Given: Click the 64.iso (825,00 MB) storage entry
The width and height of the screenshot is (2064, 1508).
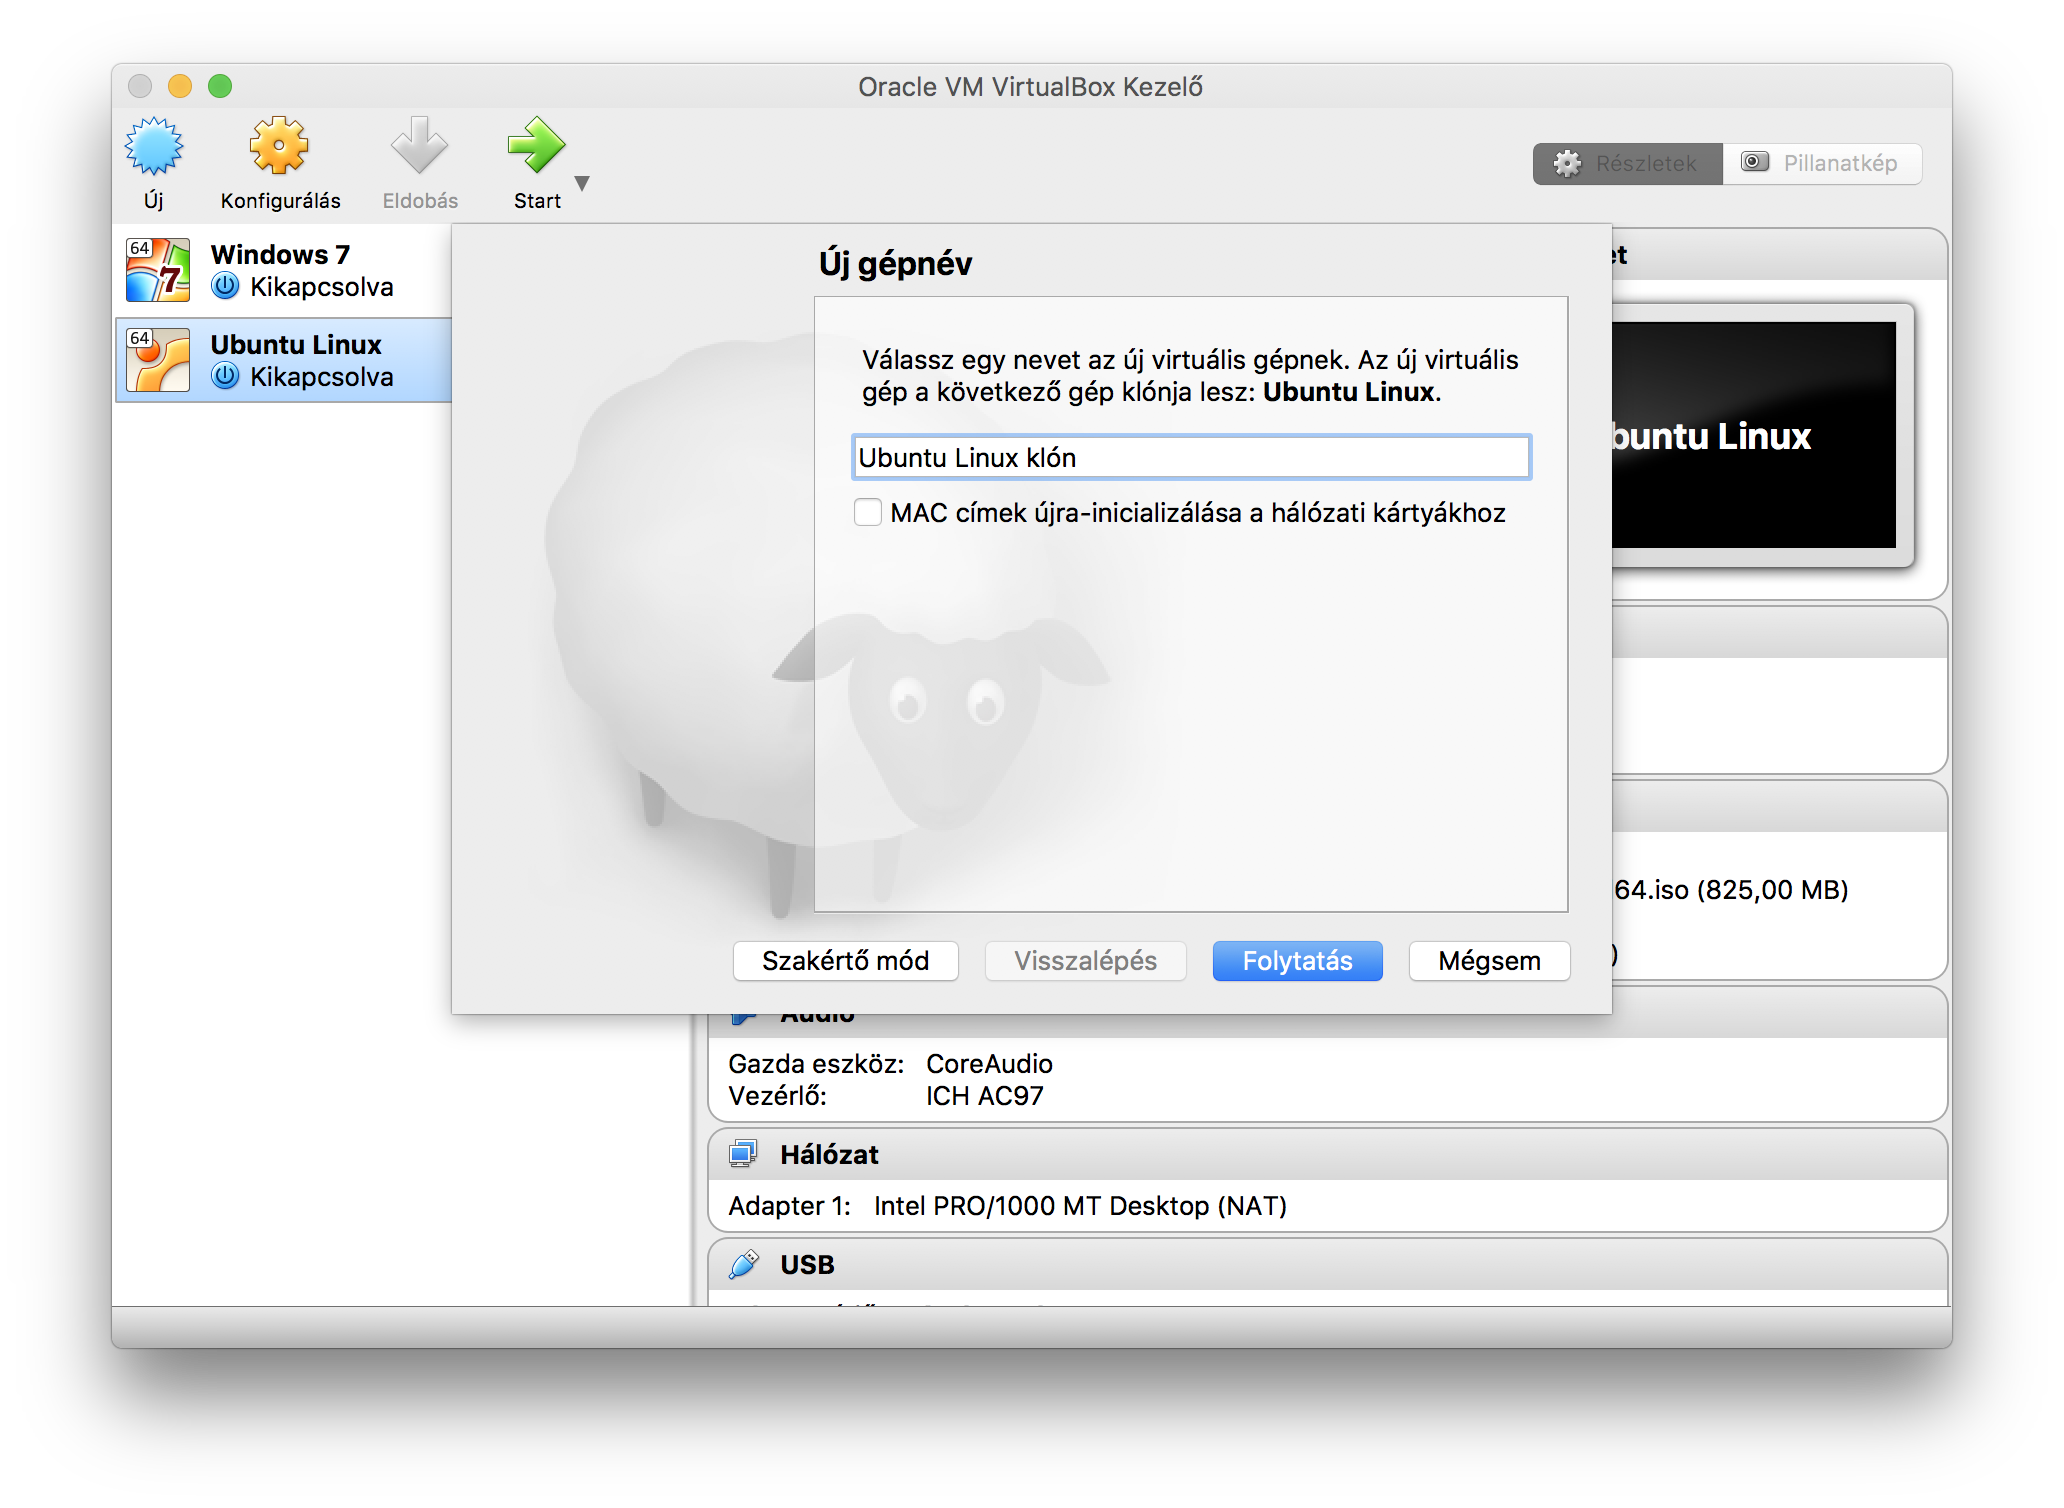Looking at the screenshot, I should pyautogui.click(x=1731, y=890).
